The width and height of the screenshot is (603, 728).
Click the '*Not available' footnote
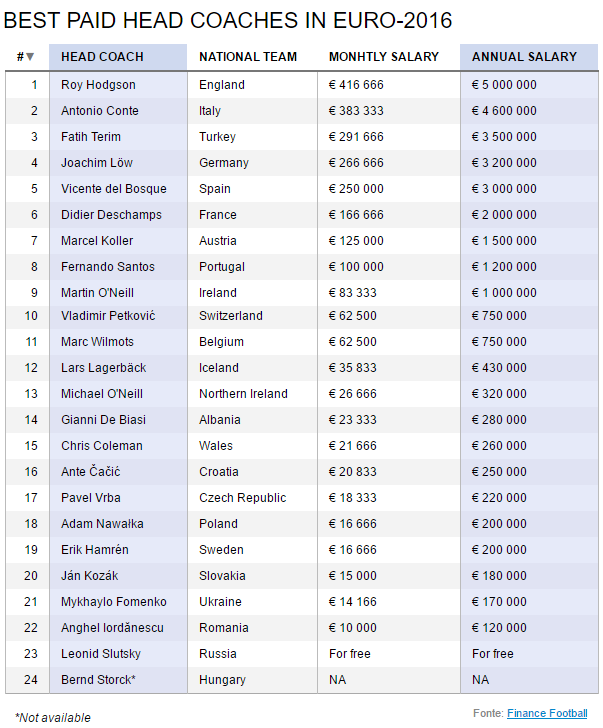(53, 718)
